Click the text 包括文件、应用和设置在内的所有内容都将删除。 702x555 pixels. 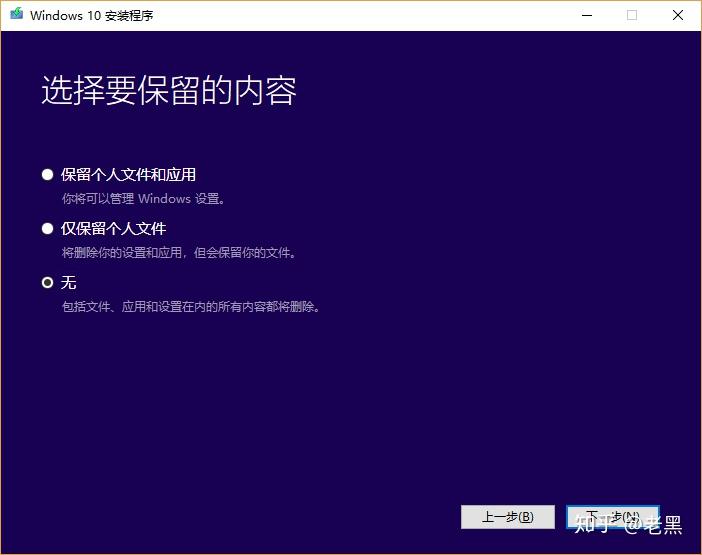click(x=191, y=307)
